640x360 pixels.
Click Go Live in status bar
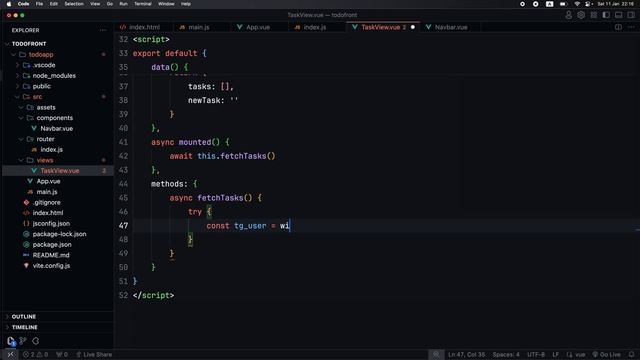point(607,354)
